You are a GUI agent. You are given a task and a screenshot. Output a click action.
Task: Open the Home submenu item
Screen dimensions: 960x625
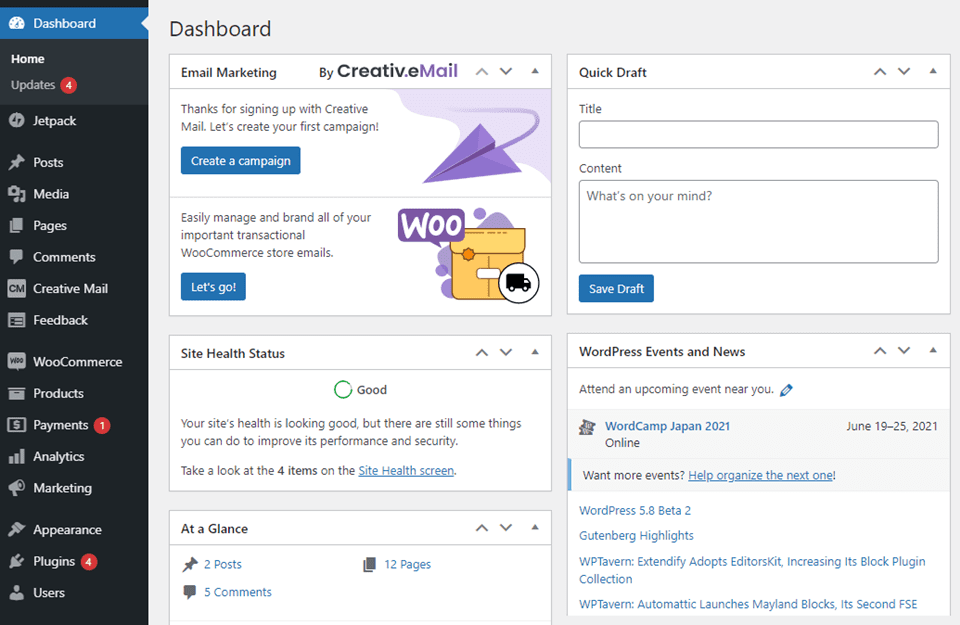[28, 59]
